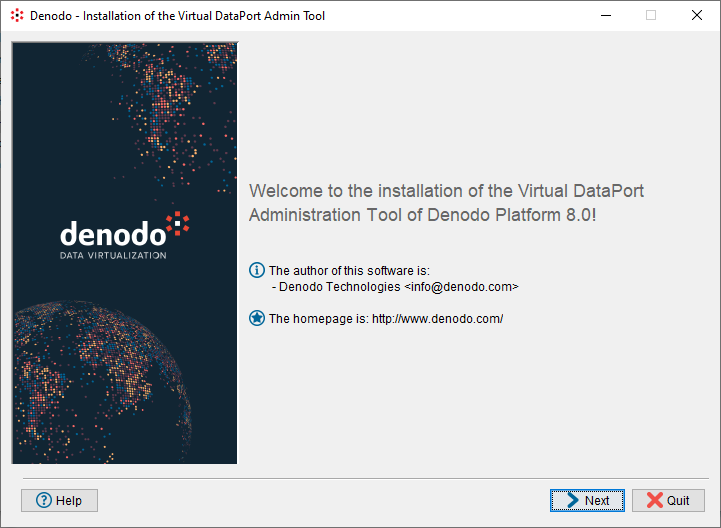Click the window title text
The width and height of the screenshot is (721, 528).
(x=177, y=16)
